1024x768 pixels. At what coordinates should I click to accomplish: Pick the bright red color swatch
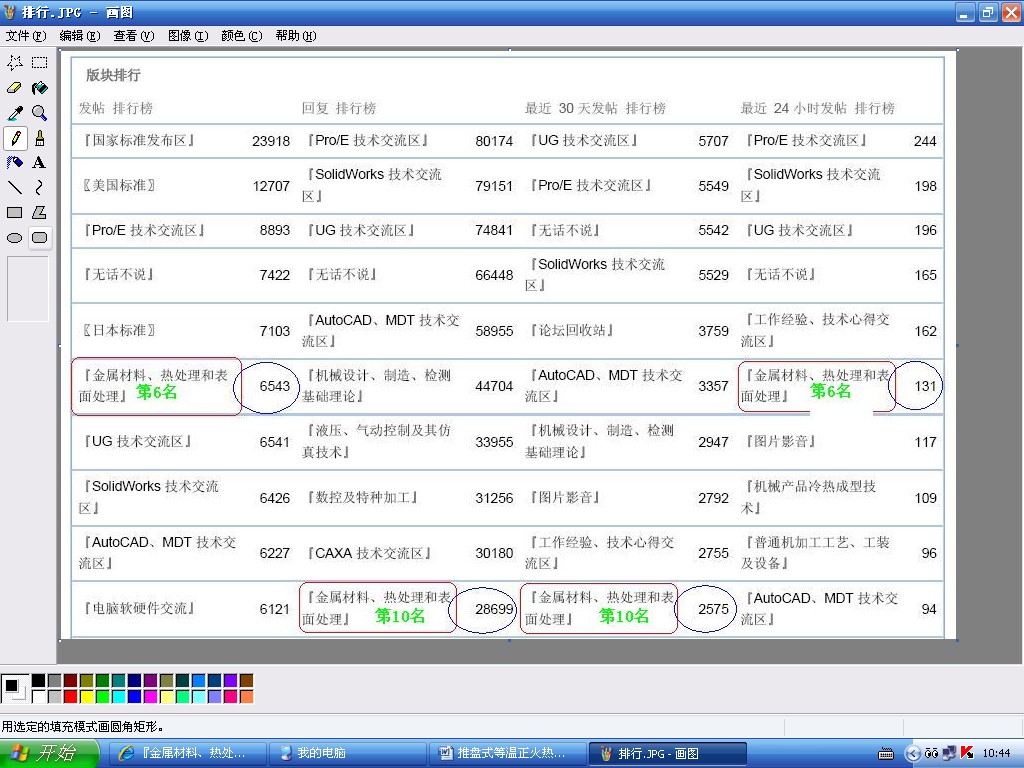[x=71, y=697]
